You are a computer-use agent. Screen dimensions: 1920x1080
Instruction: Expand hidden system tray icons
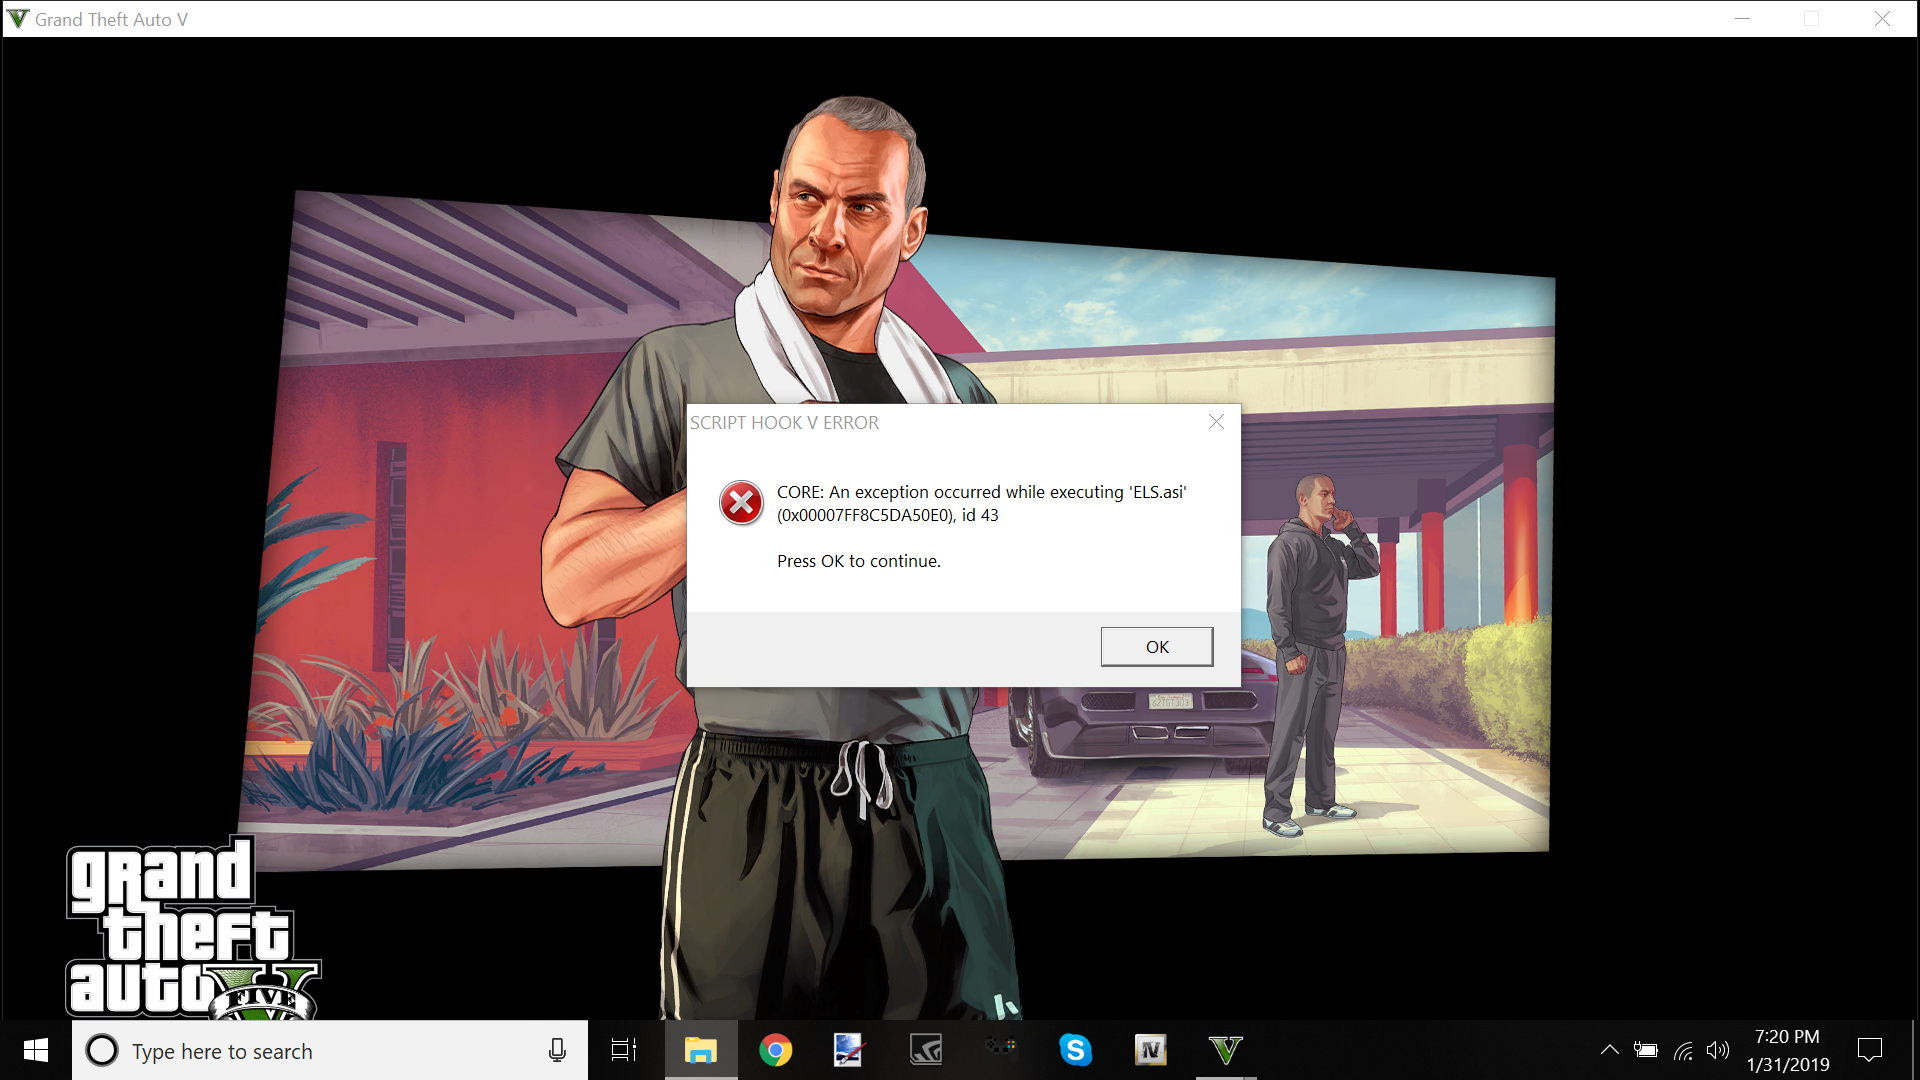(1609, 1050)
